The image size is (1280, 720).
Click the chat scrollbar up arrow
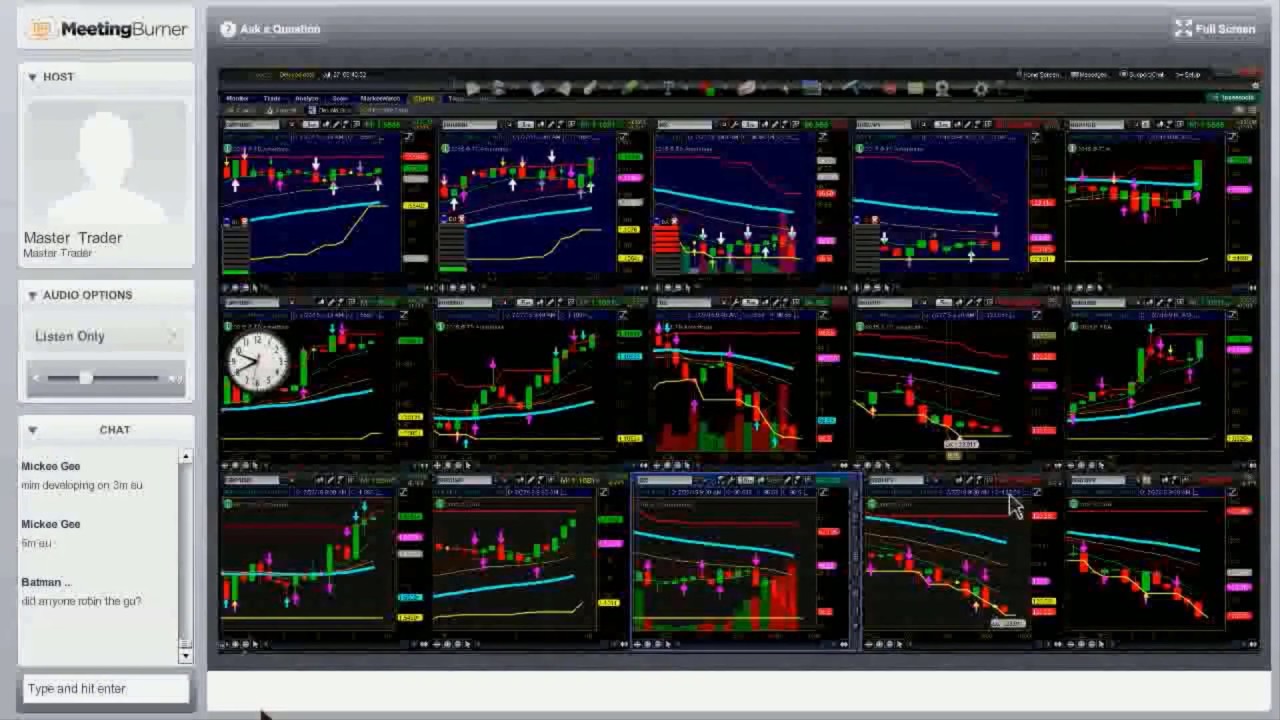[185, 457]
